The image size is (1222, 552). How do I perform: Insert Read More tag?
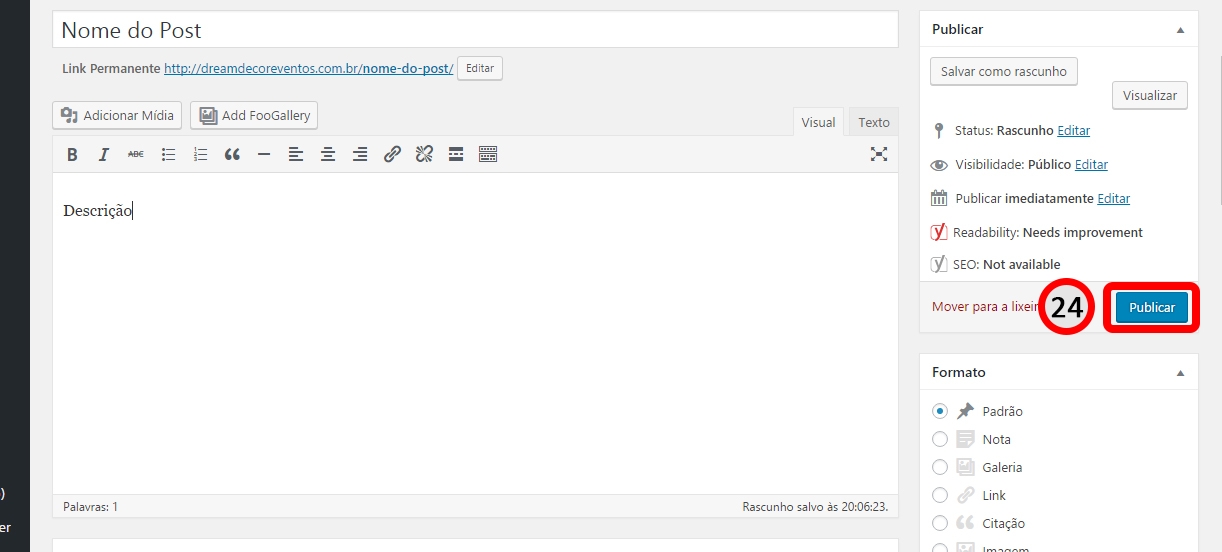click(456, 154)
